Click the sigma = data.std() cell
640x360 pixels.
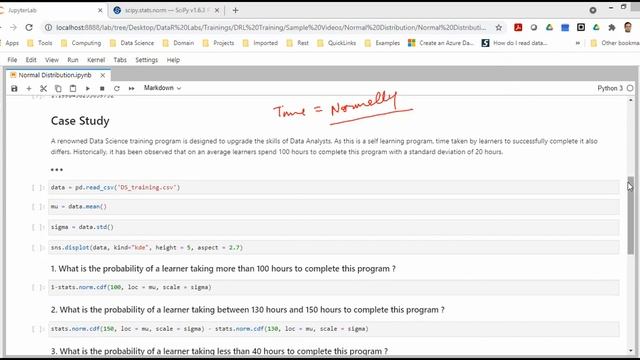click(x=333, y=227)
